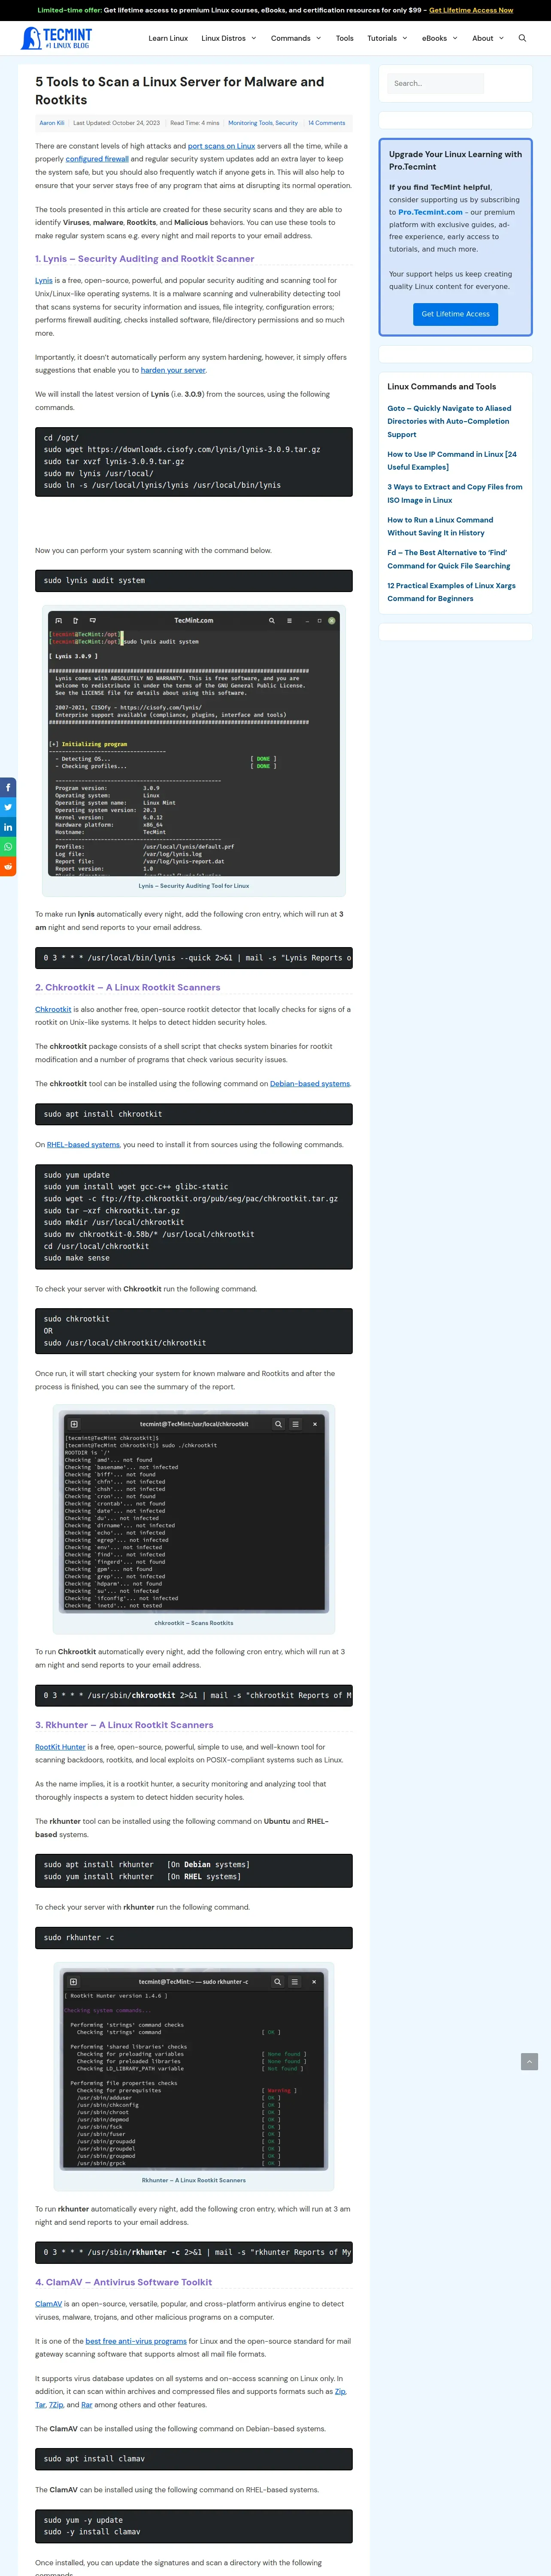The width and height of the screenshot is (551, 2576).
Task: Expand the Linux Distros menu
Action: point(229,38)
